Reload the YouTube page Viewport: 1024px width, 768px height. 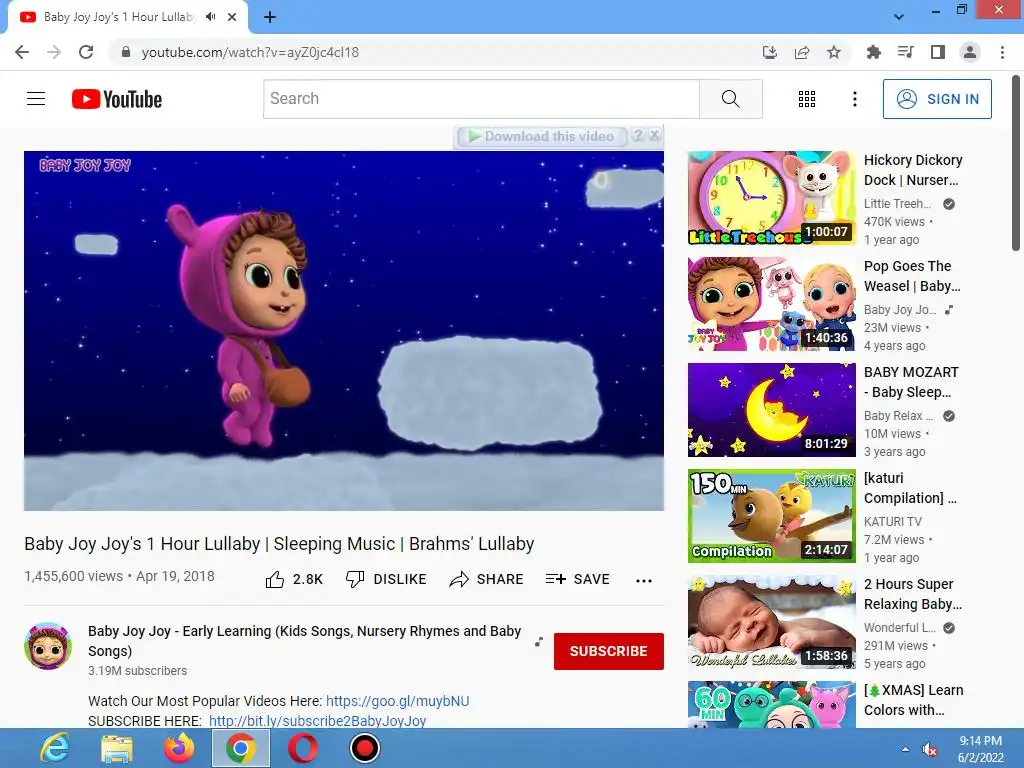(86, 52)
